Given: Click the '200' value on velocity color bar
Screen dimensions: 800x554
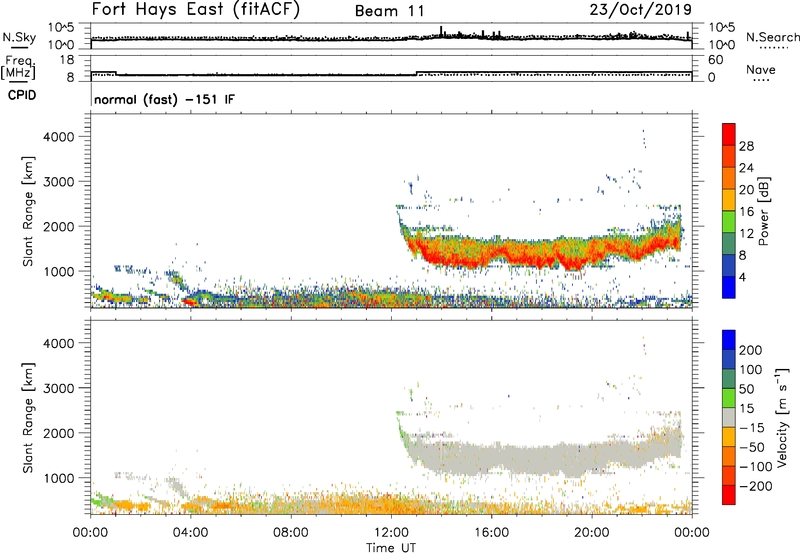Looking at the screenshot, I should point(750,350).
